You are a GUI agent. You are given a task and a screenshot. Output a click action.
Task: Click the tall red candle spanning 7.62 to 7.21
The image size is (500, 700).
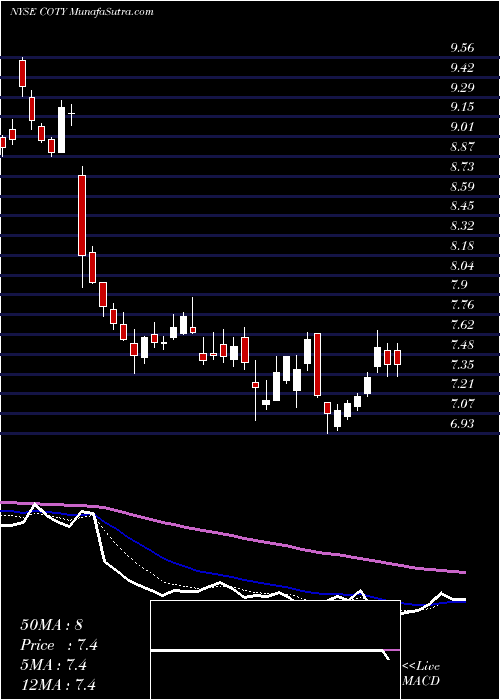click(x=317, y=365)
